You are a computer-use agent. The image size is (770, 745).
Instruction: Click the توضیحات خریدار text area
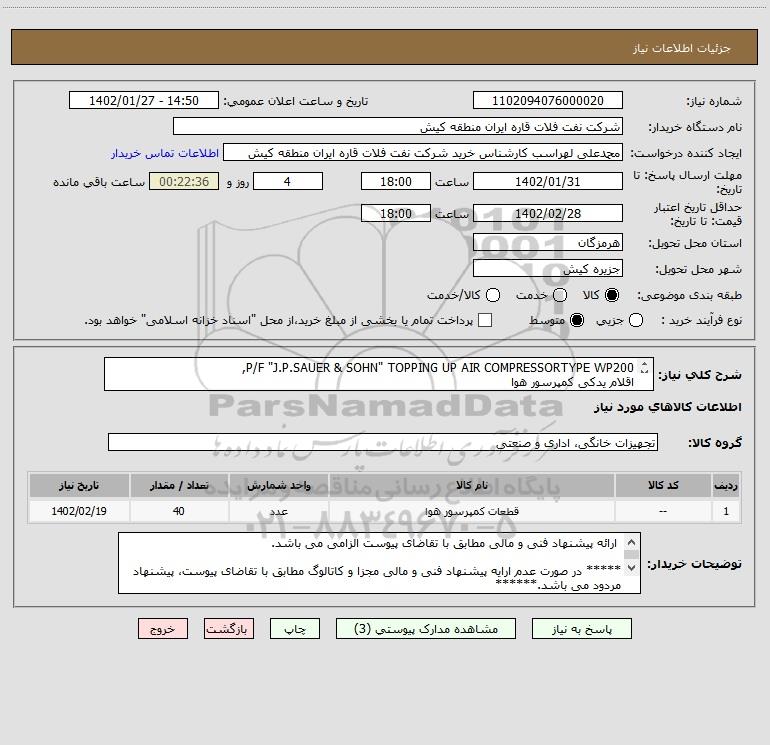click(x=379, y=563)
